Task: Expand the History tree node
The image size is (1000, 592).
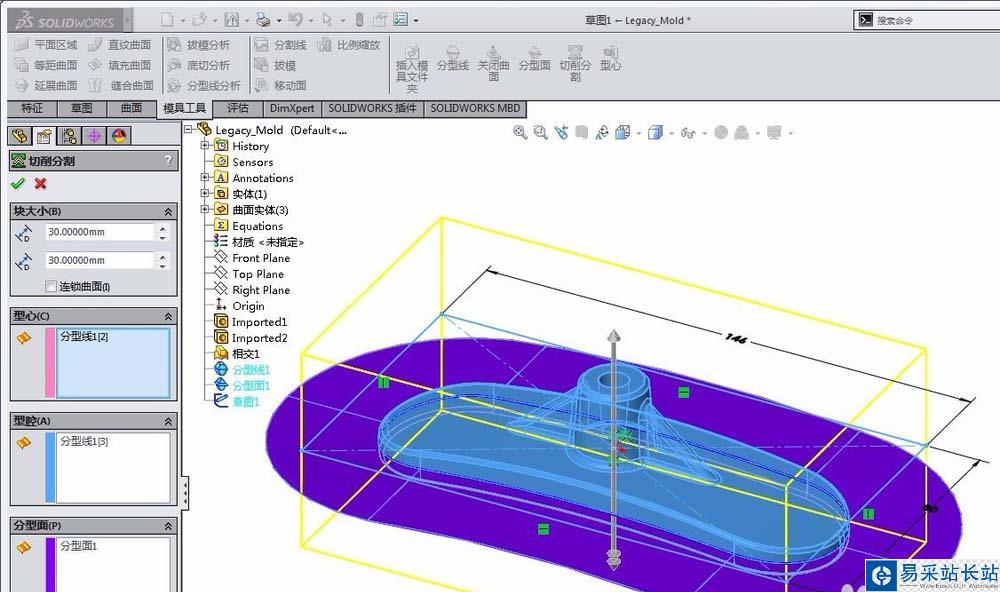Action: (x=205, y=145)
